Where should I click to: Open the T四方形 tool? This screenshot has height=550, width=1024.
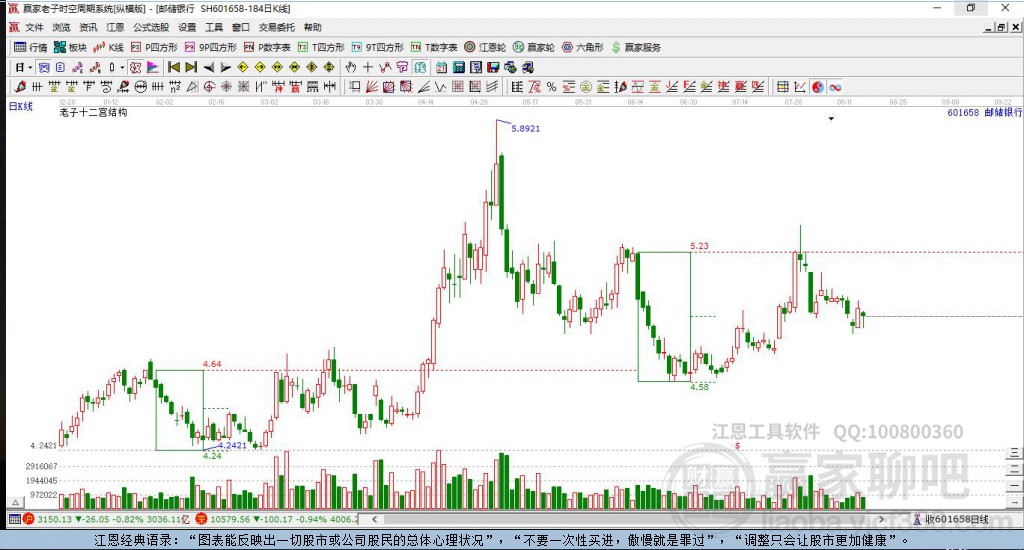pyautogui.click(x=321, y=48)
